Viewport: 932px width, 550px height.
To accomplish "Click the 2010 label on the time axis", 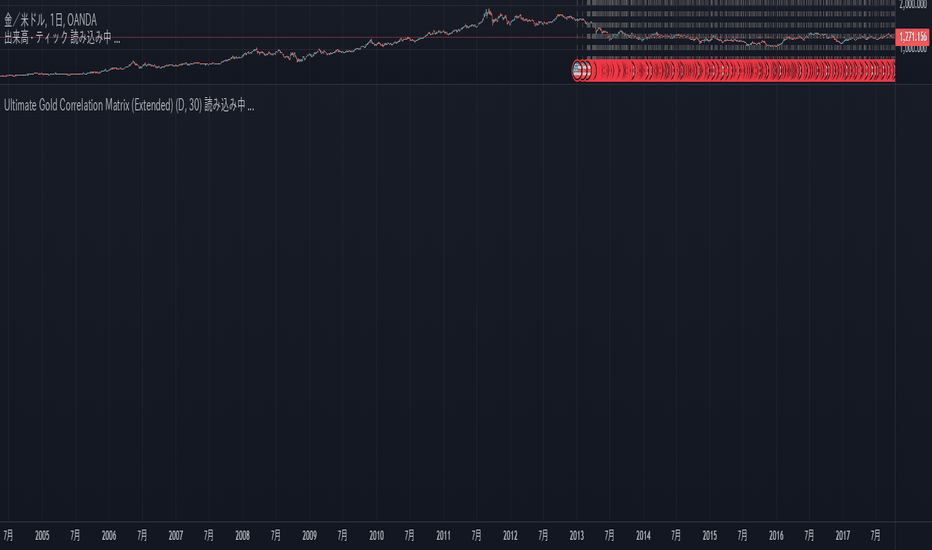I will [x=376, y=536].
